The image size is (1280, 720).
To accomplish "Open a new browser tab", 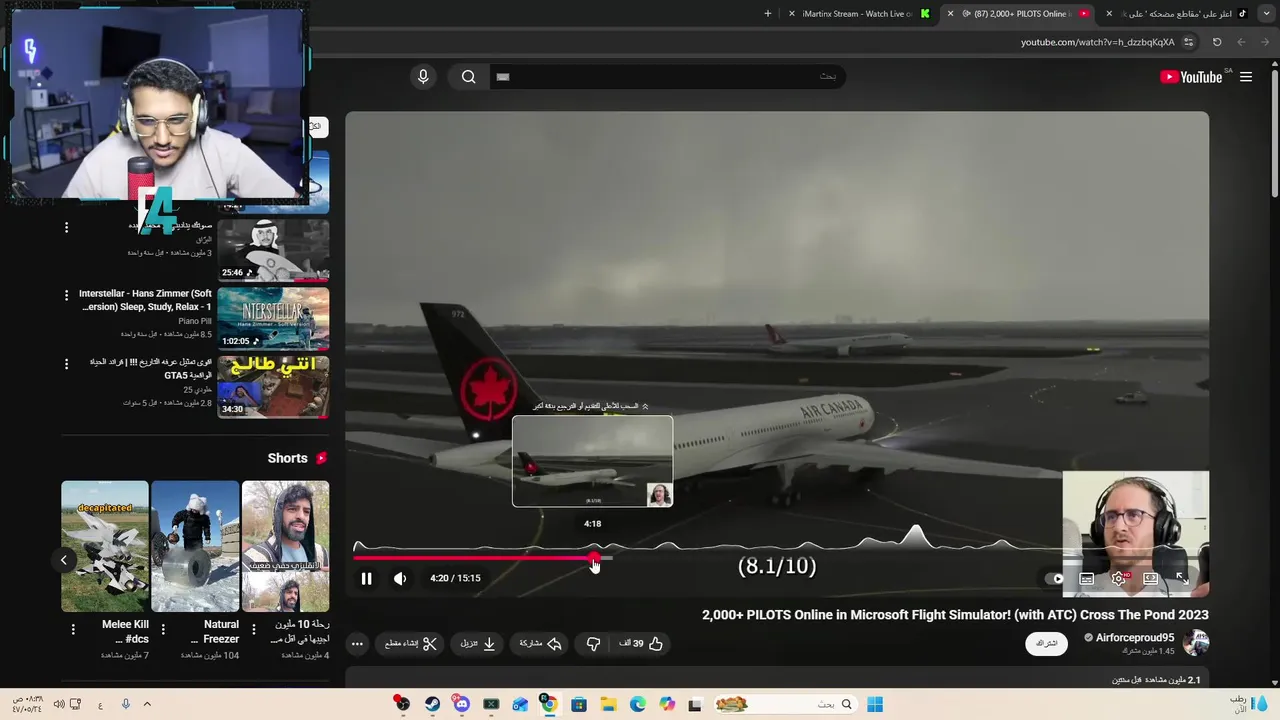I will (768, 14).
